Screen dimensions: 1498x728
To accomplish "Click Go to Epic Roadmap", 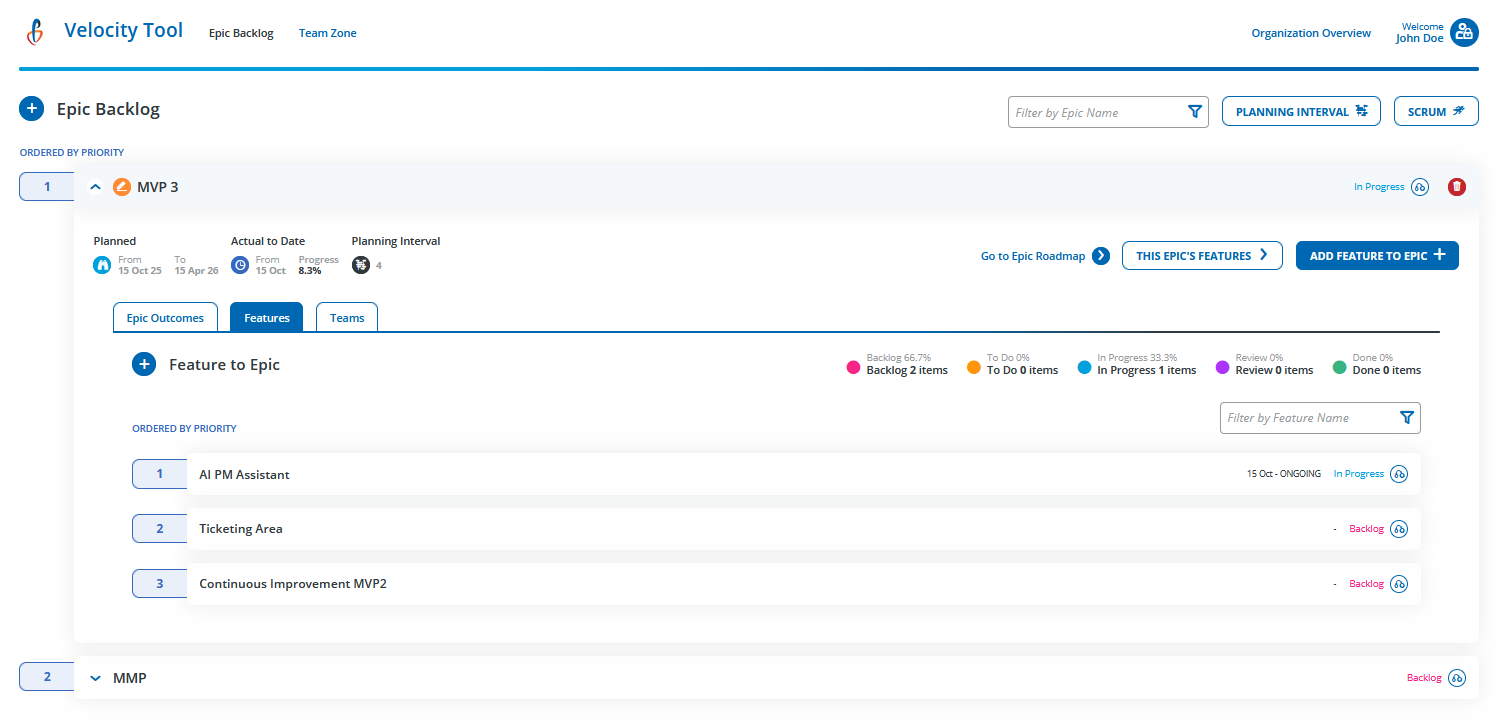I will tap(1035, 255).
